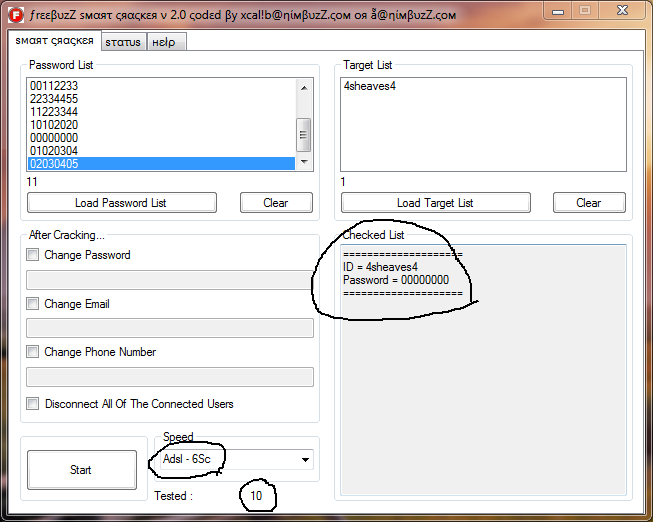The image size is (653, 522).
Task: Select target 4sheaves4 in Target List
Action: 369,86
